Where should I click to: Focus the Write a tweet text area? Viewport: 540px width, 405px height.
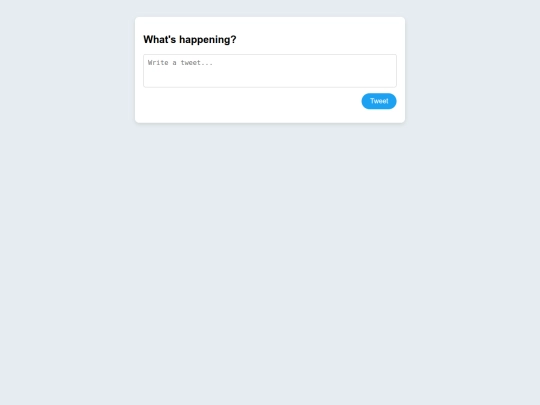click(x=270, y=71)
